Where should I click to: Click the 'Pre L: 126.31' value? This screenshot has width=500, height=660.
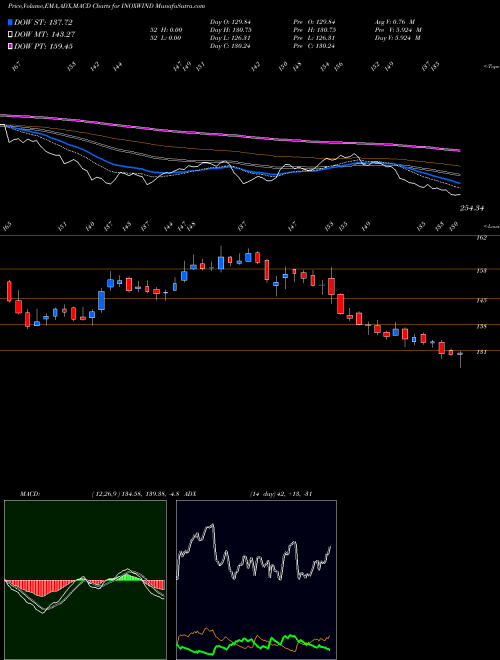pos(314,38)
